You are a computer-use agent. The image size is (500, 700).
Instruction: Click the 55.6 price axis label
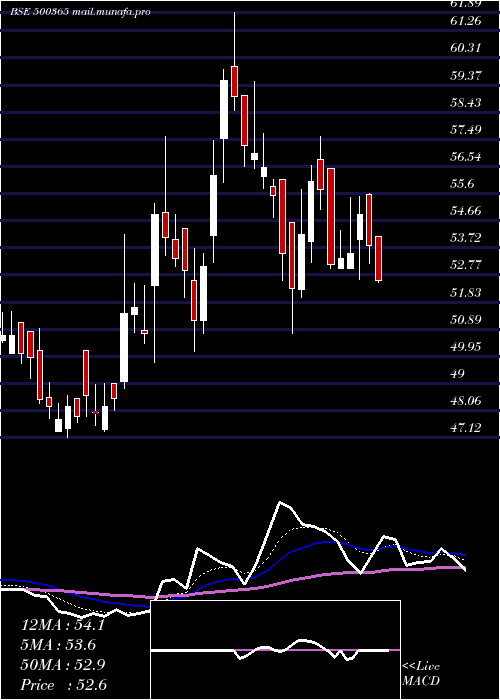[x=462, y=184]
